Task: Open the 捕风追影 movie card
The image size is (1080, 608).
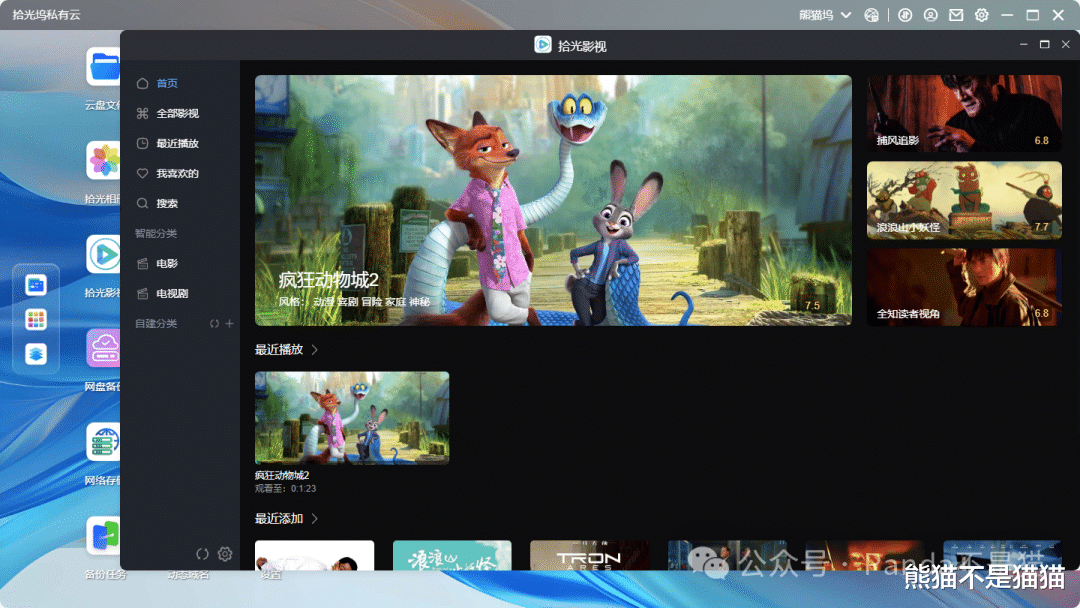Action: 964,114
